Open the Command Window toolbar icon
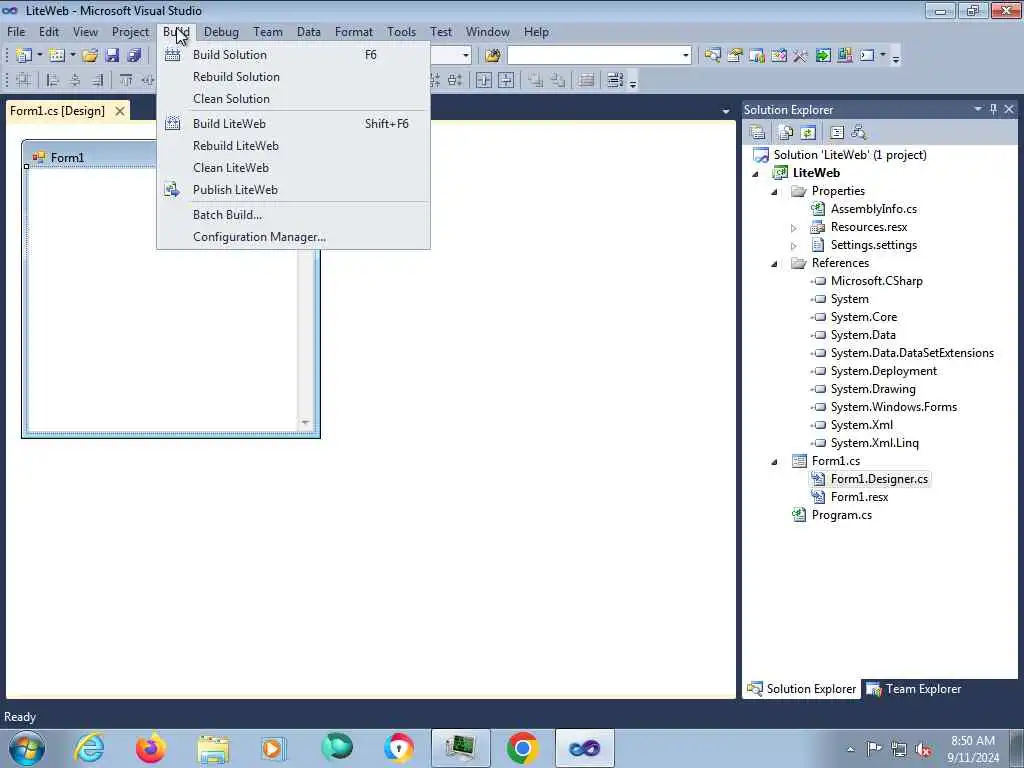This screenshot has height=768, width=1024. coord(867,56)
